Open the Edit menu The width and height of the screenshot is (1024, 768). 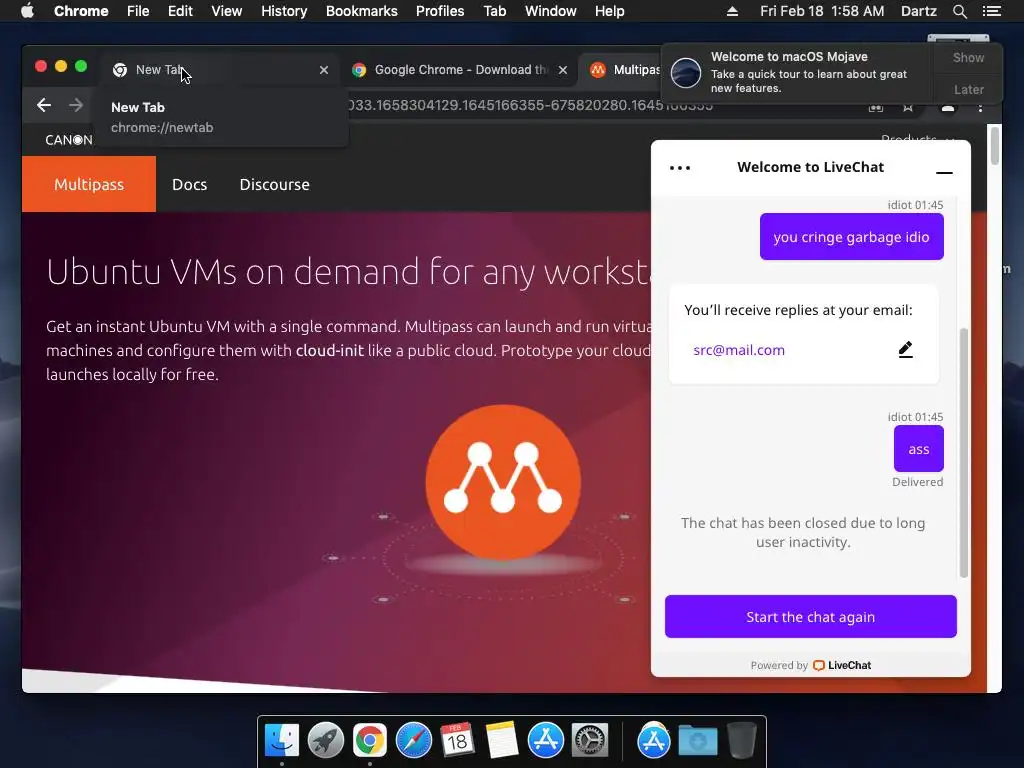coord(180,11)
